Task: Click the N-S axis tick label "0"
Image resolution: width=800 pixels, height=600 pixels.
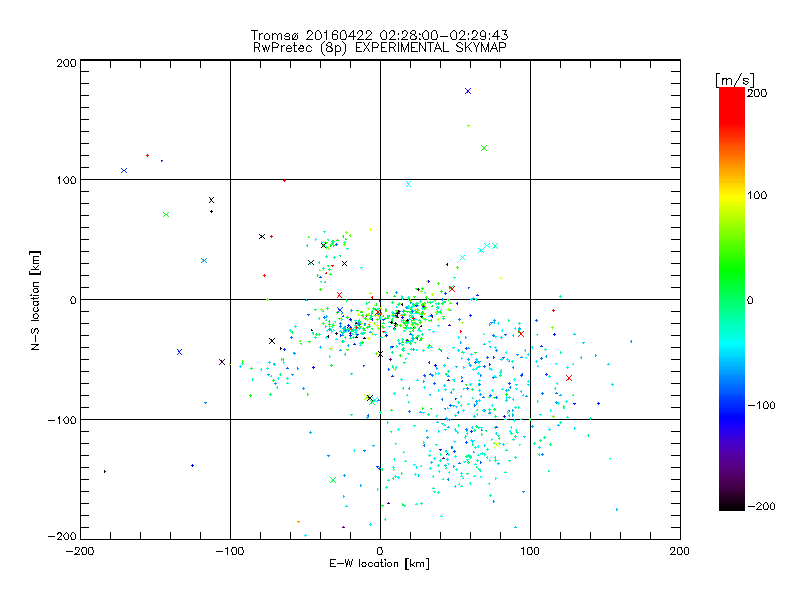Action: coord(72,300)
